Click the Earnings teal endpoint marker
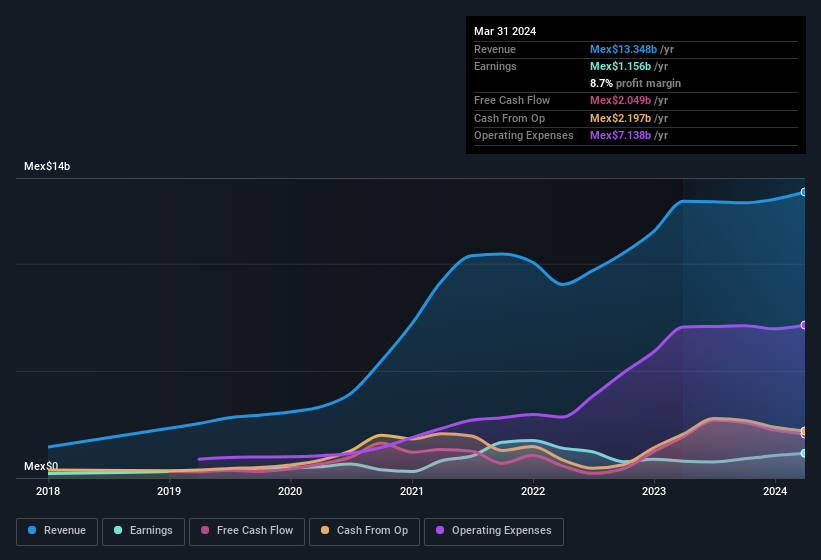821x560 pixels. [804, 453]
